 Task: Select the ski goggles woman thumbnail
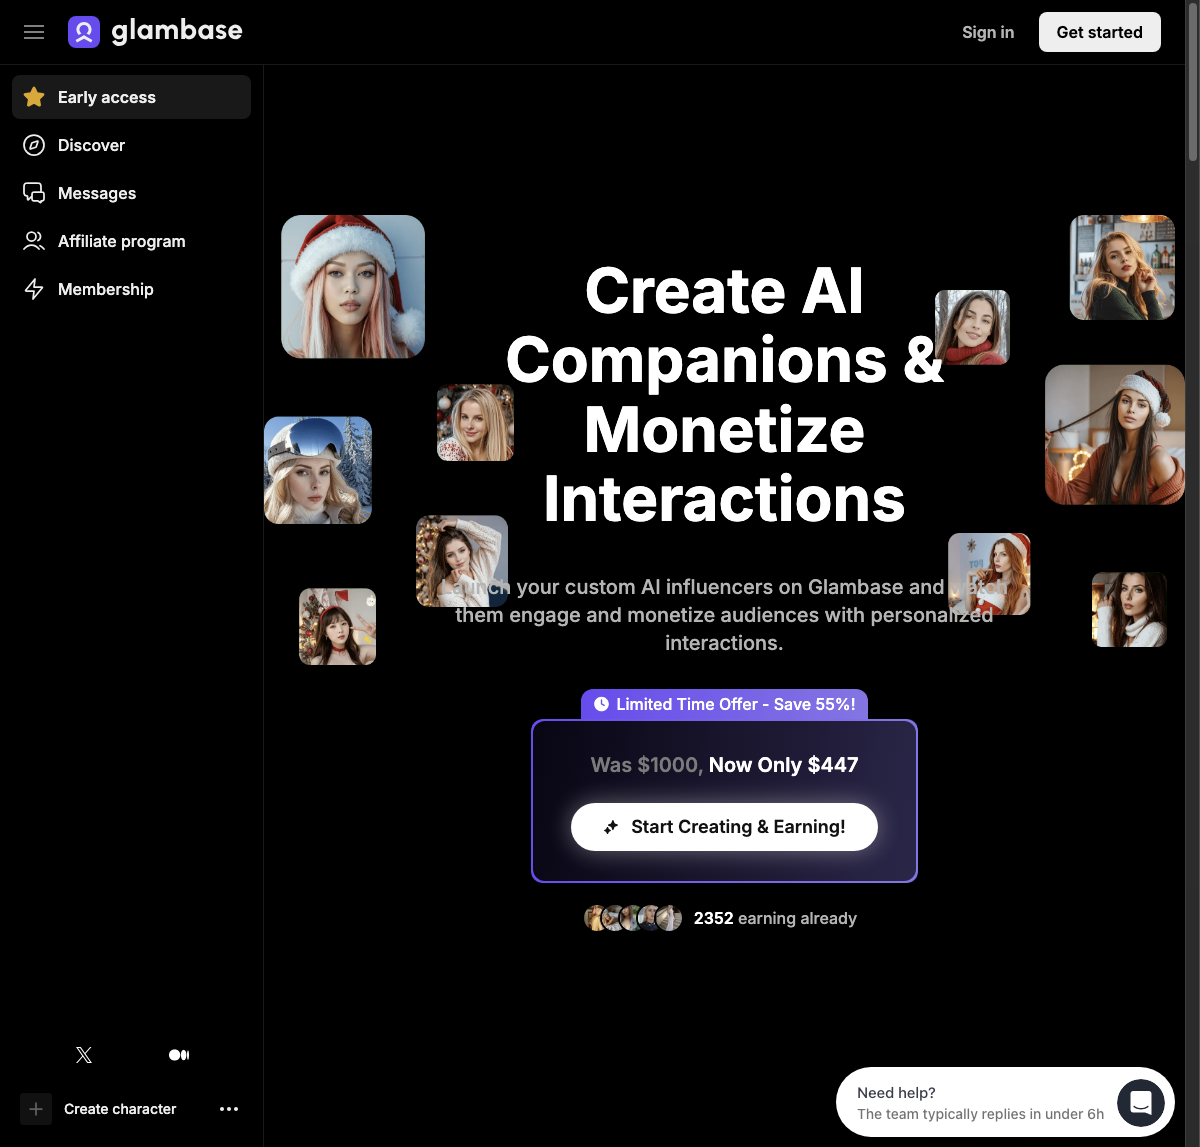[x=318, y=470]
